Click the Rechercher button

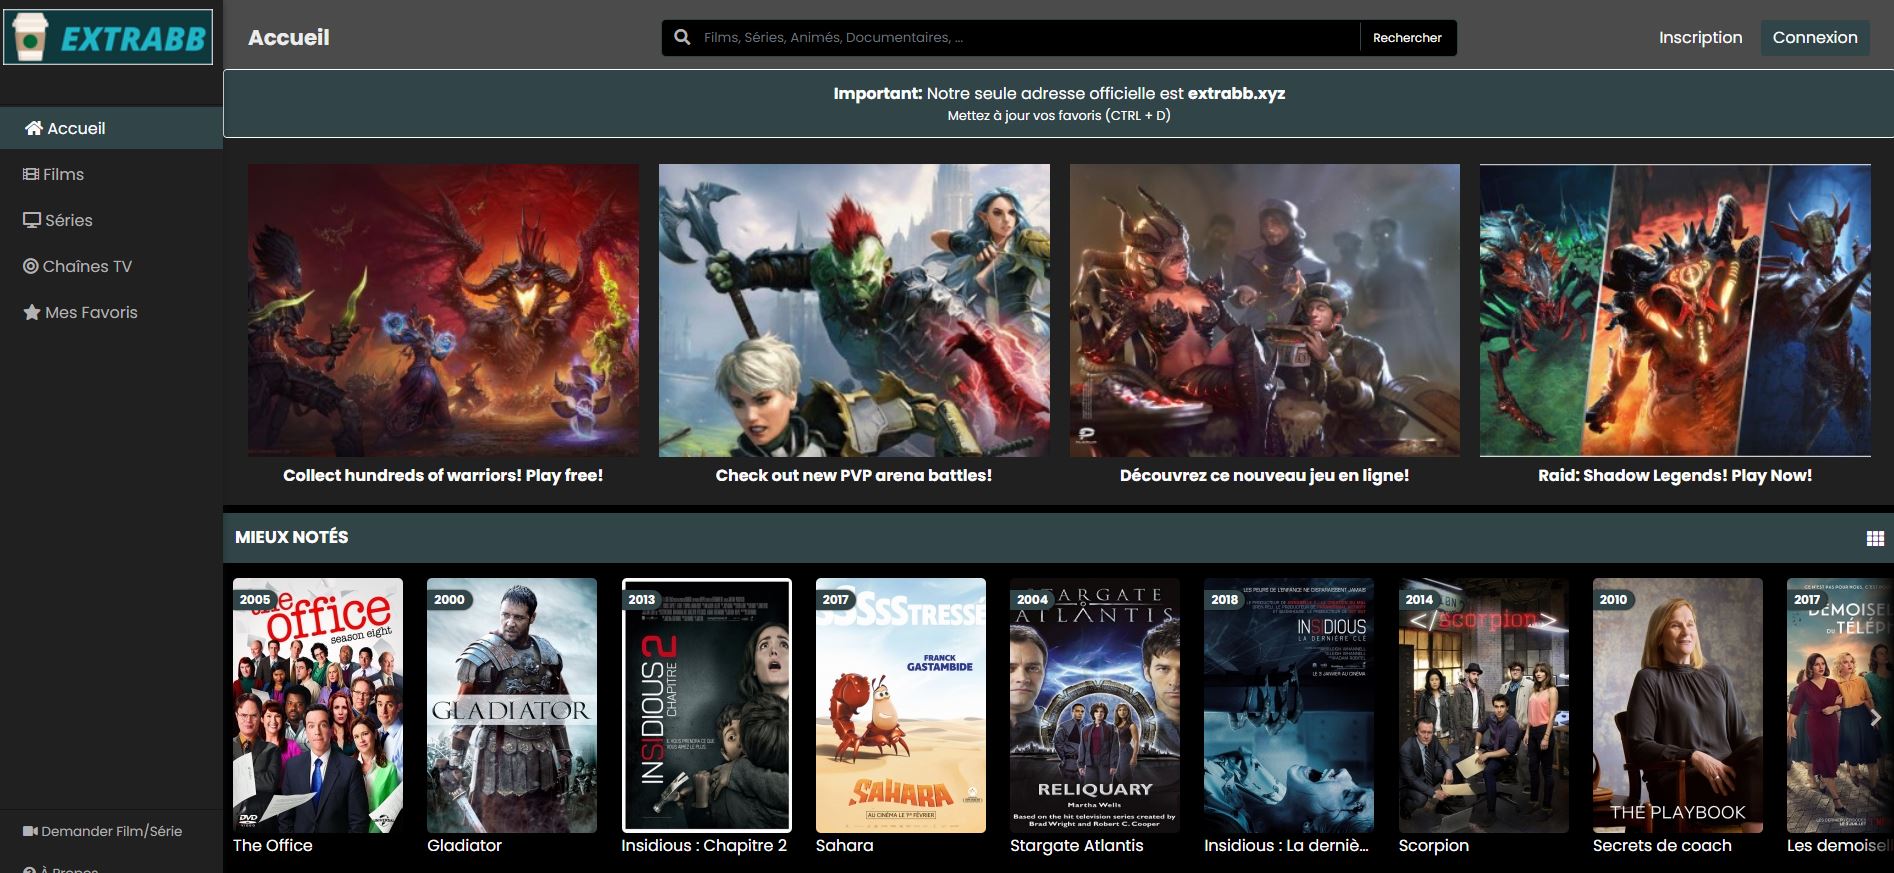click(1407, 38)
